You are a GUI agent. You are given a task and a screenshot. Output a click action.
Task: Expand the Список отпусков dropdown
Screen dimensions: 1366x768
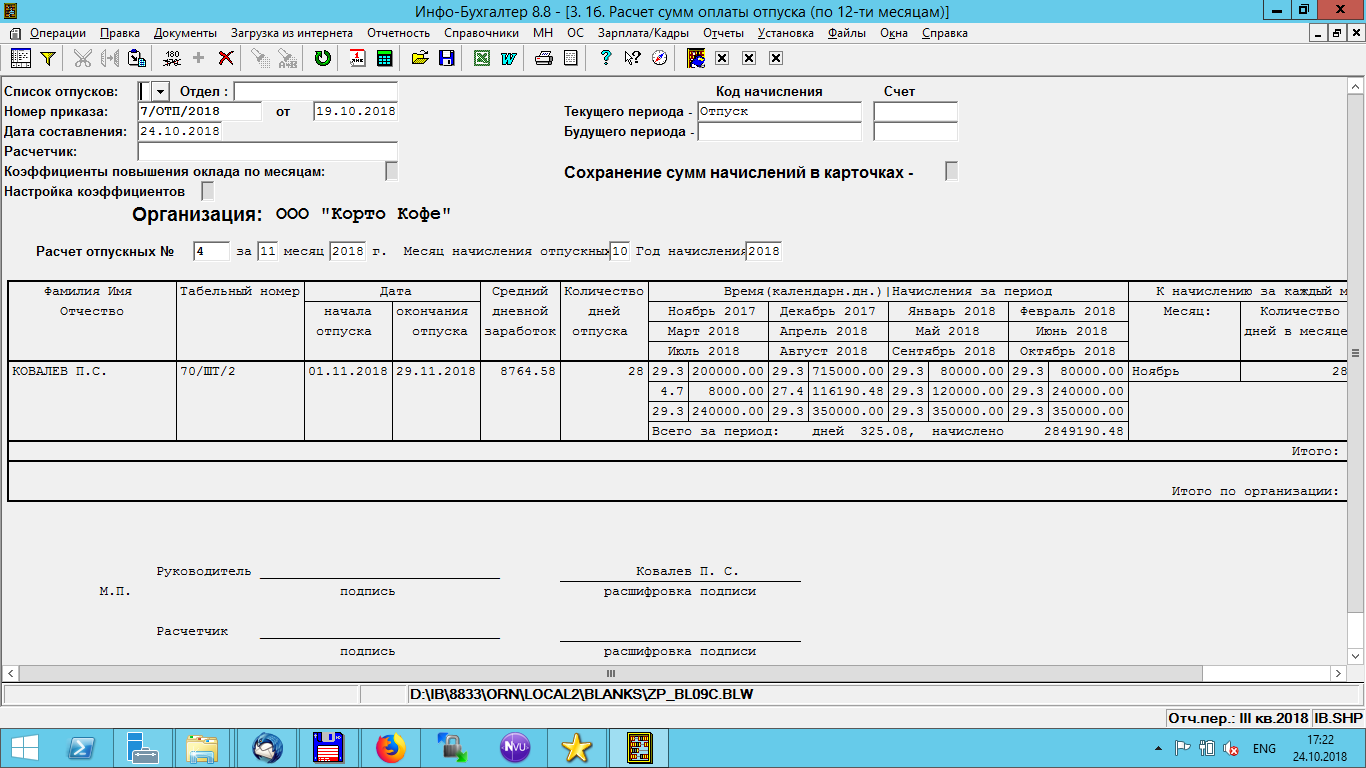[160, 92]
